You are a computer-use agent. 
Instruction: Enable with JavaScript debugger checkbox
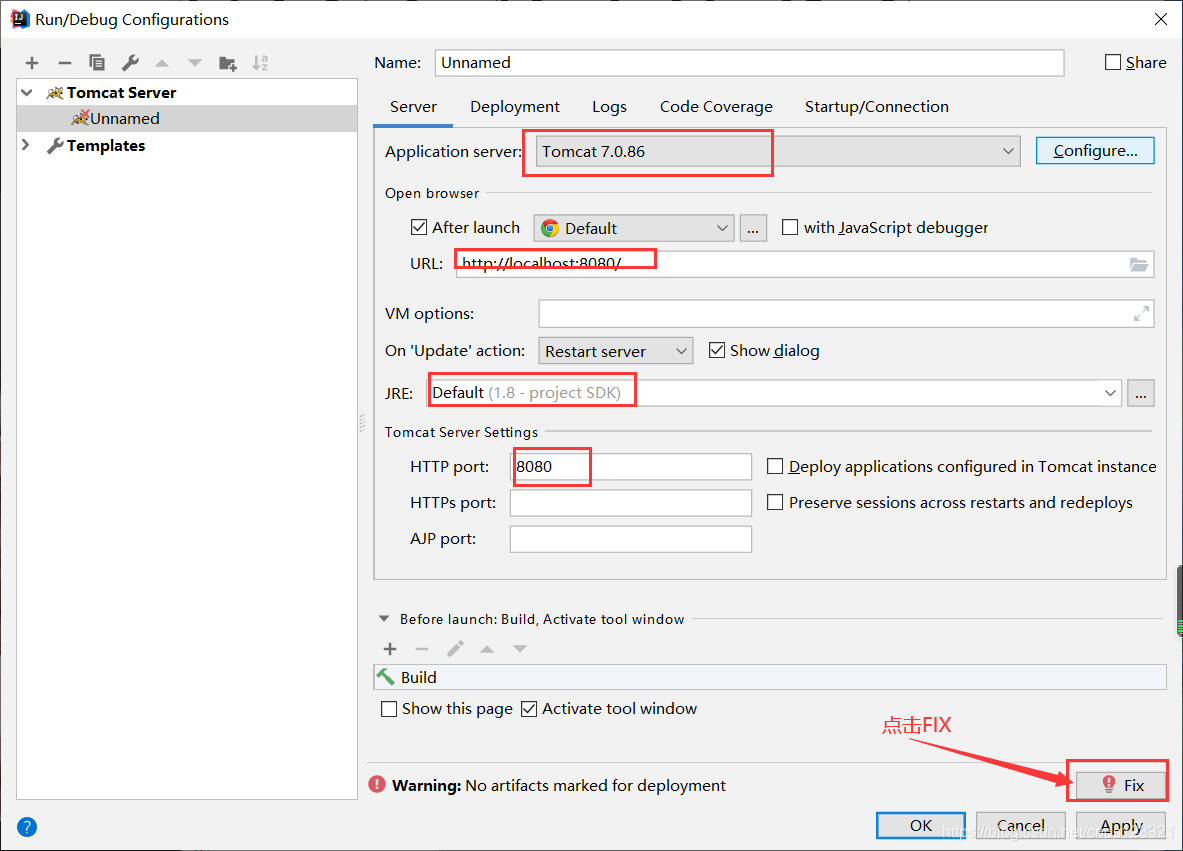click(790, 227)
